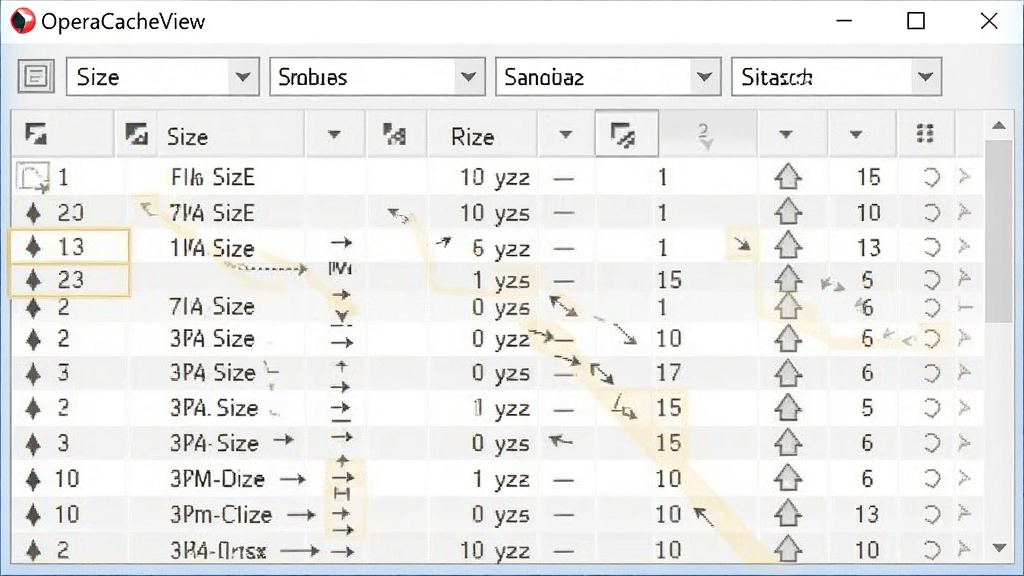Maximize the OperaCacheView window
The height and width of the screenshot is (576, 1024).
pyautogui.click(x=916, y=21)
